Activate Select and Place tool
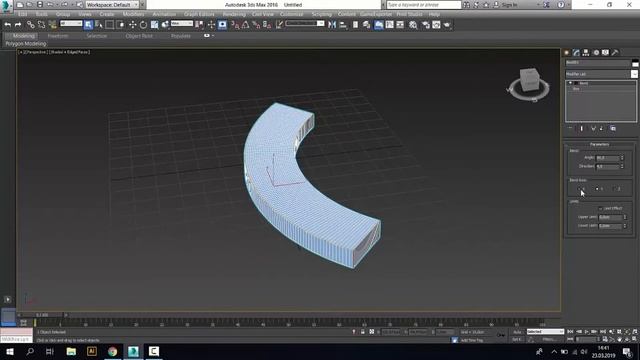640x360 pixels. point(165,25)
